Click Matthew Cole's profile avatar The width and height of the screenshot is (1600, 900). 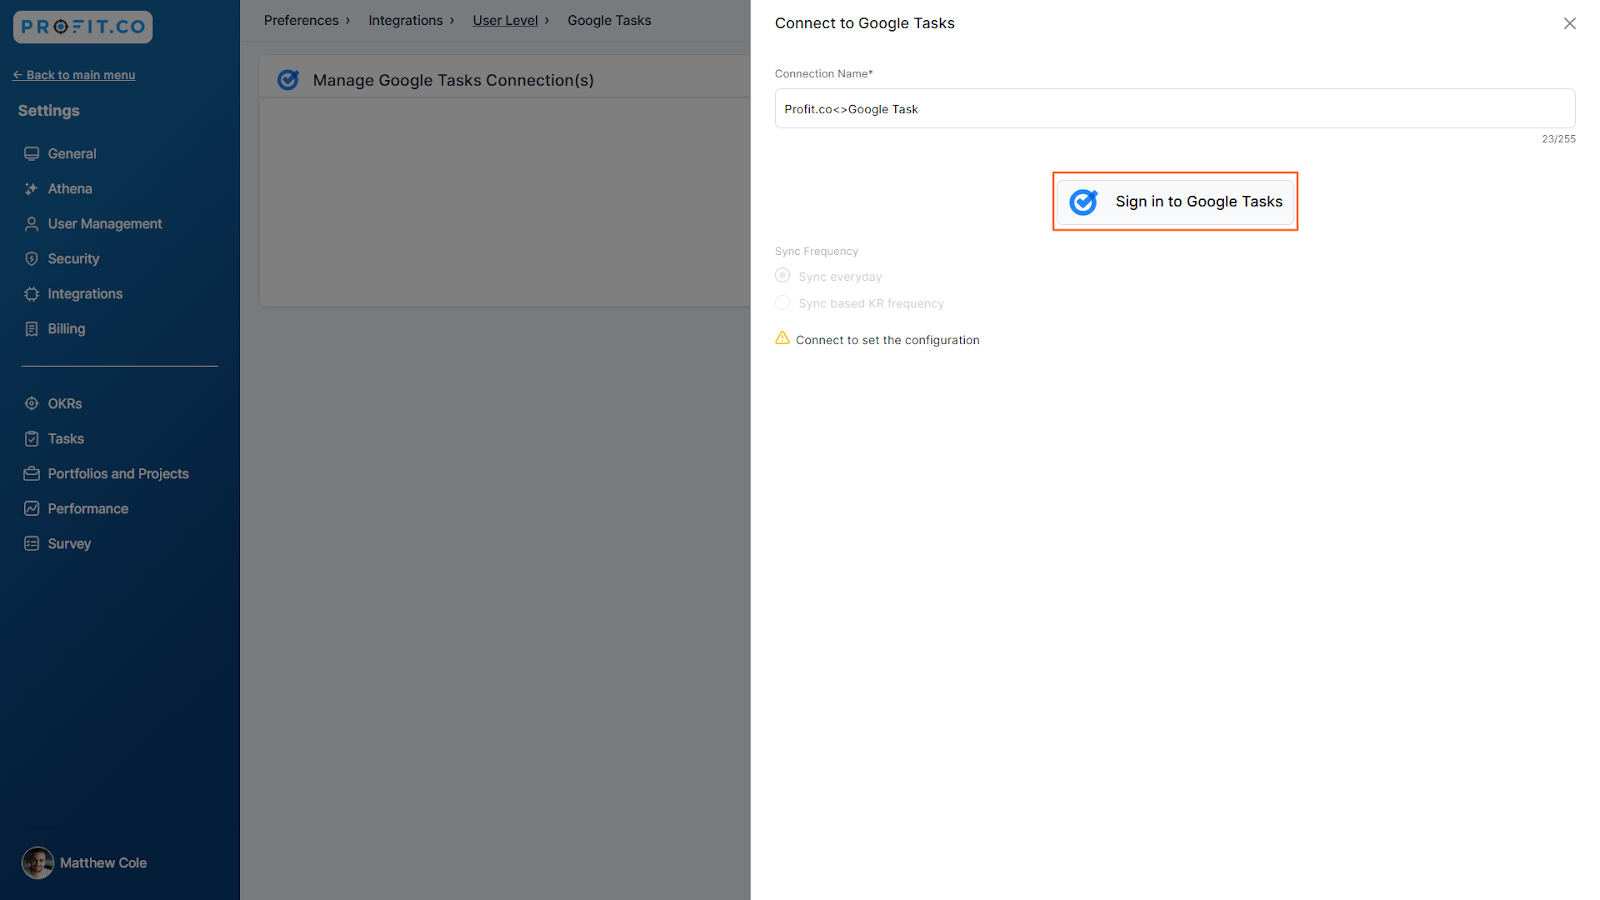click(x=38, y=863)
